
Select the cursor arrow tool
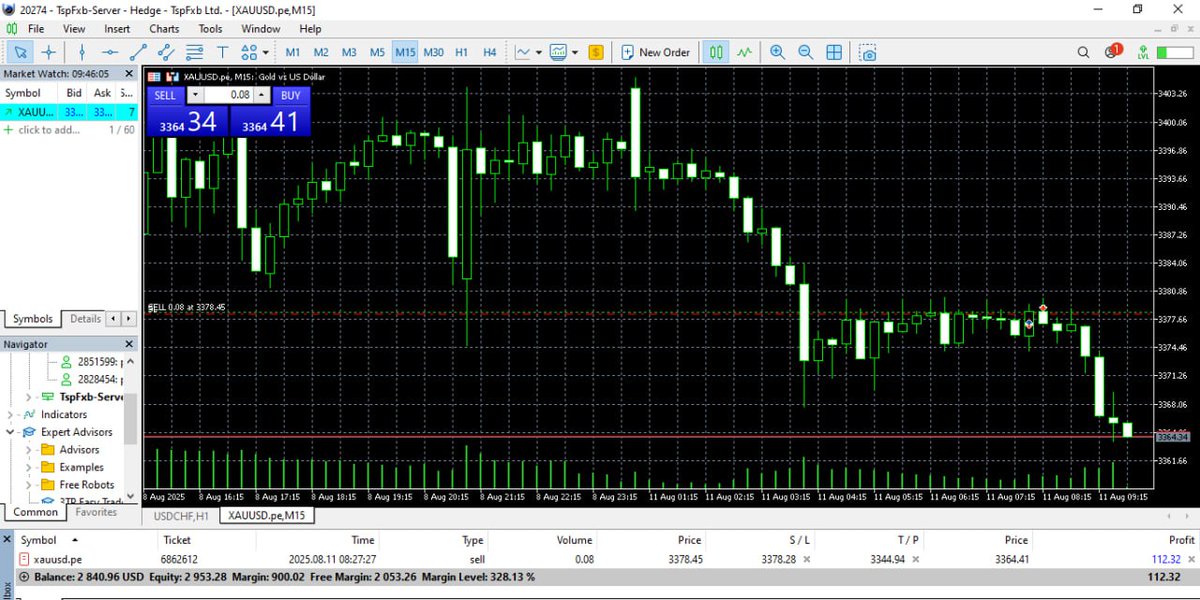click(x=20, y=52)
